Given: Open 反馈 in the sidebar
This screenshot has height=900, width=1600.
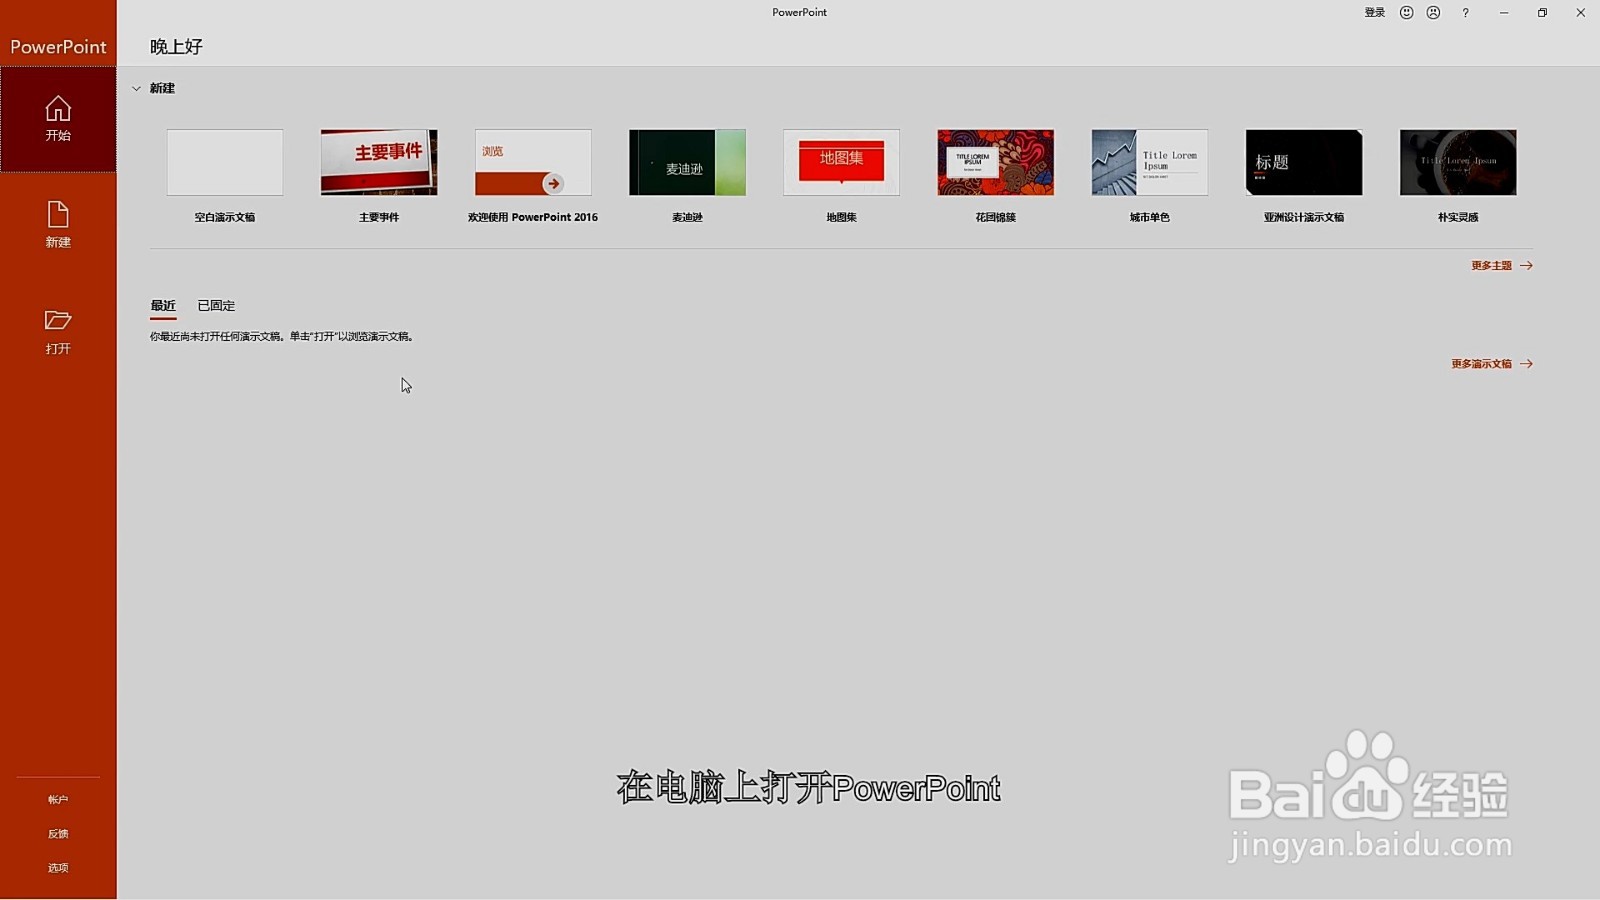Looking at the screenshot, I should pos(58,834).
